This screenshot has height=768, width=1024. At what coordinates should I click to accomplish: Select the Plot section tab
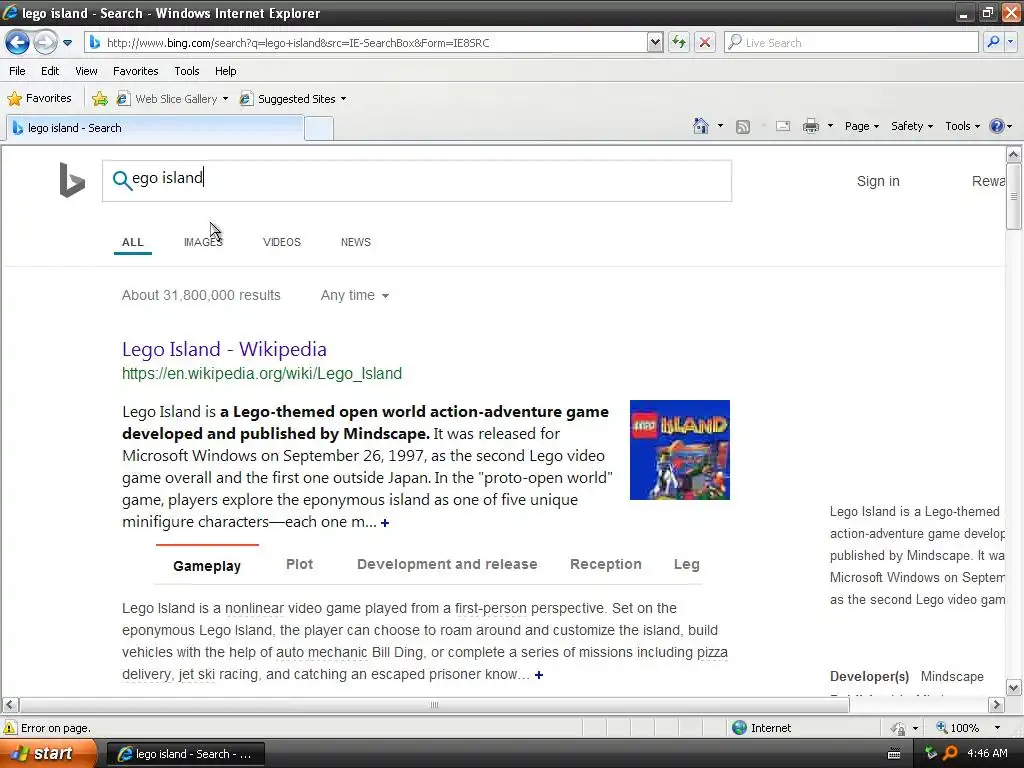pyautogui.click(x=299, y=564)
